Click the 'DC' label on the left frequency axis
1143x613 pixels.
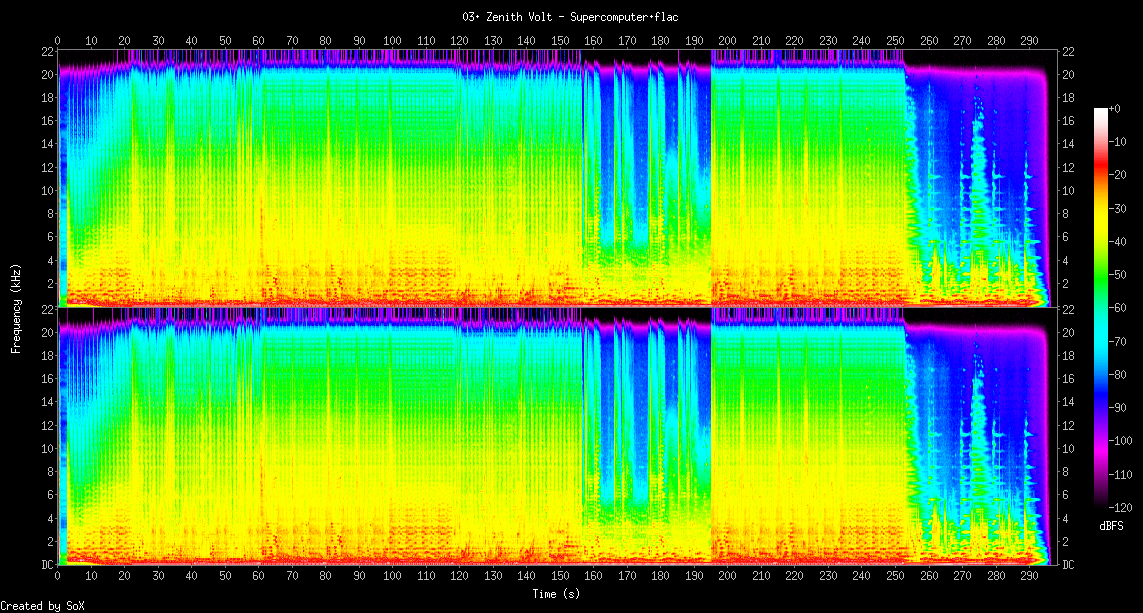(x=45, y=564)
